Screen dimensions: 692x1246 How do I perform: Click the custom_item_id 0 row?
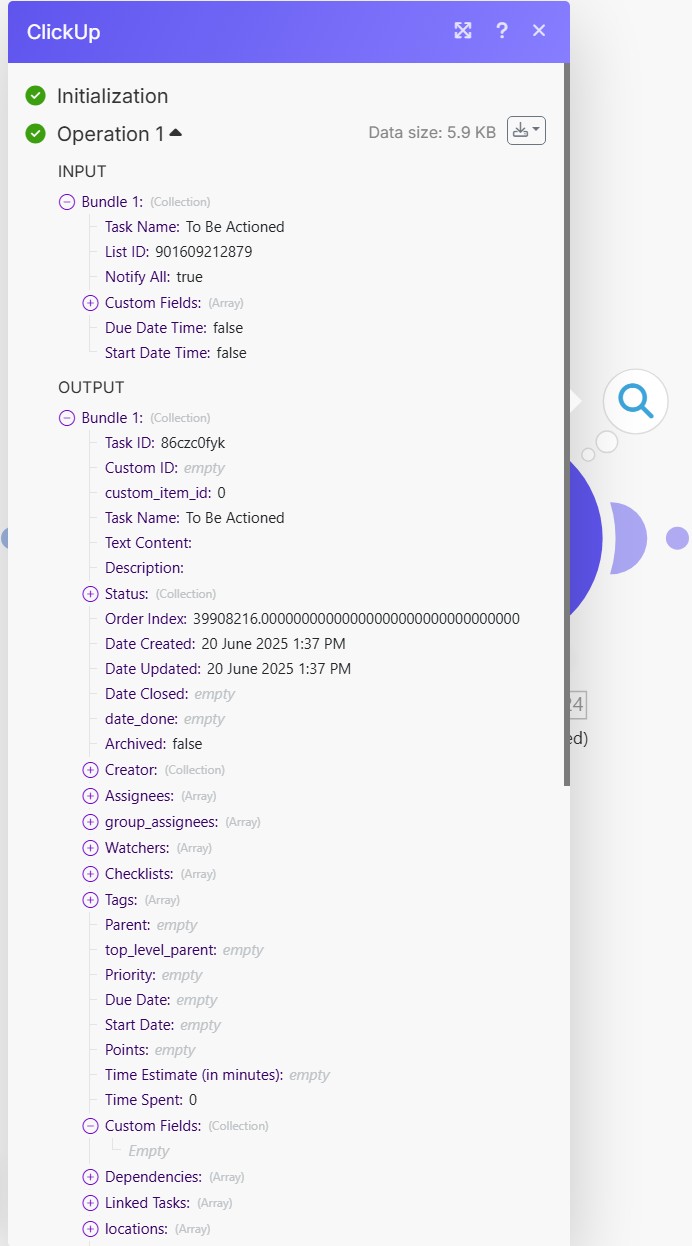(x=165, y=493)
